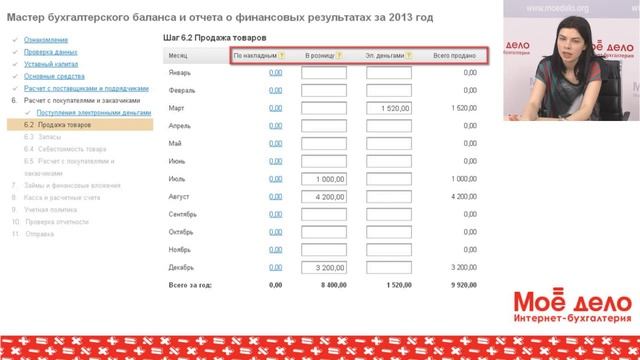This screenshot has width=640, height=360.
Task: Select 6.4 Себестоимость товара step
Action: [65, 149]
